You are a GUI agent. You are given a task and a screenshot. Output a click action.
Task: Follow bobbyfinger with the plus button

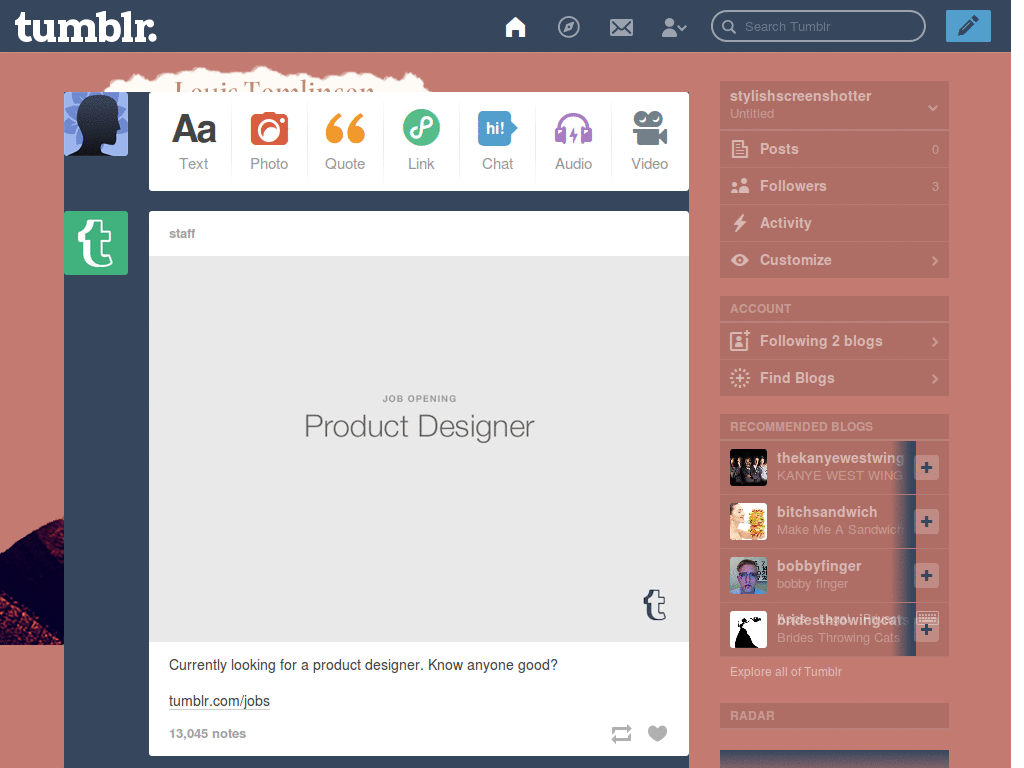coord(926,575)
